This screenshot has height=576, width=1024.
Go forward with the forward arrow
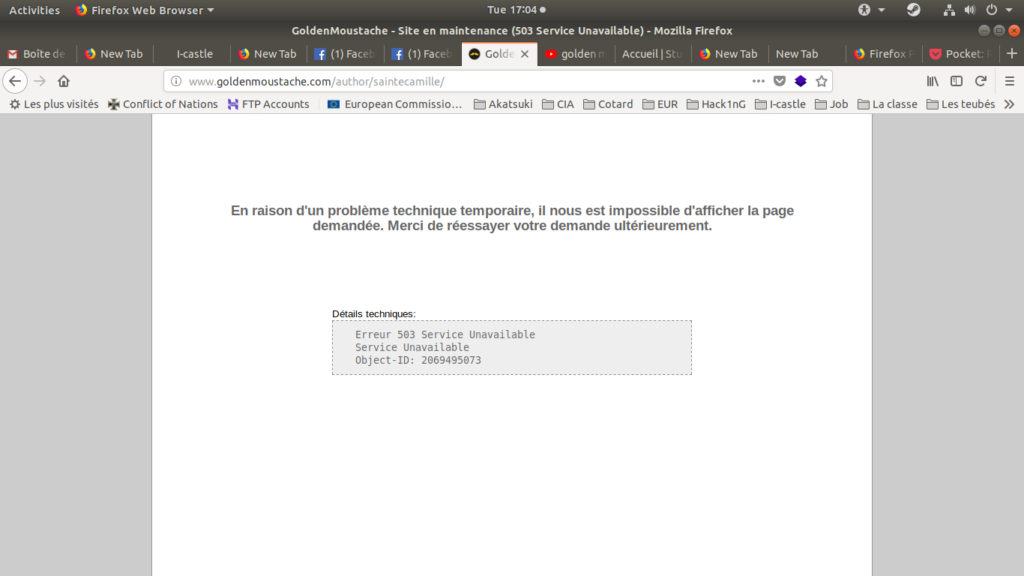coord(40,81)
